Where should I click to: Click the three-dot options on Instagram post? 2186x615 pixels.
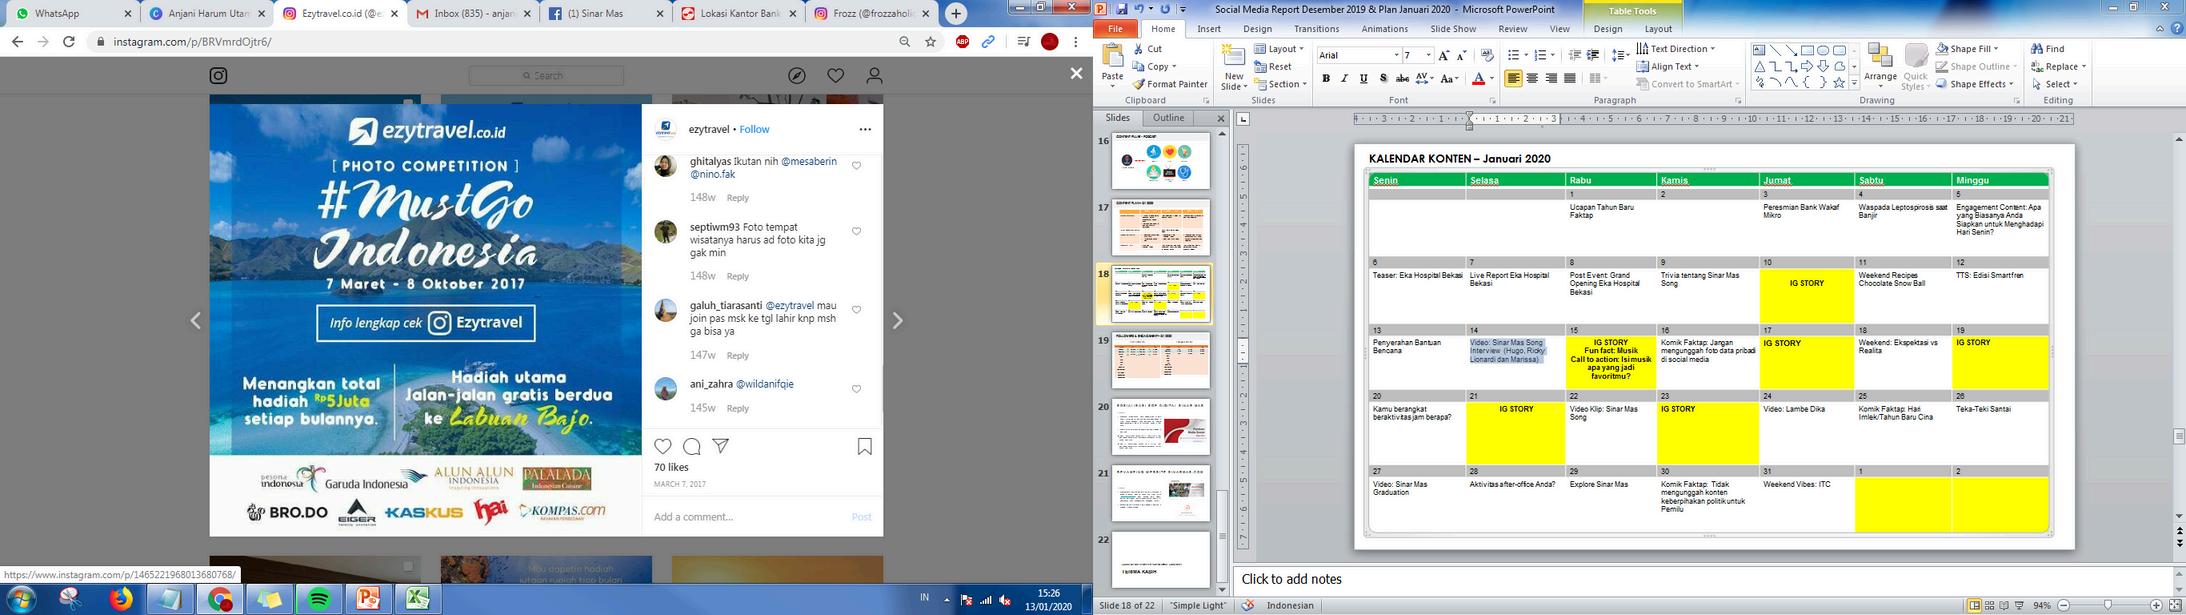(865, 129)
